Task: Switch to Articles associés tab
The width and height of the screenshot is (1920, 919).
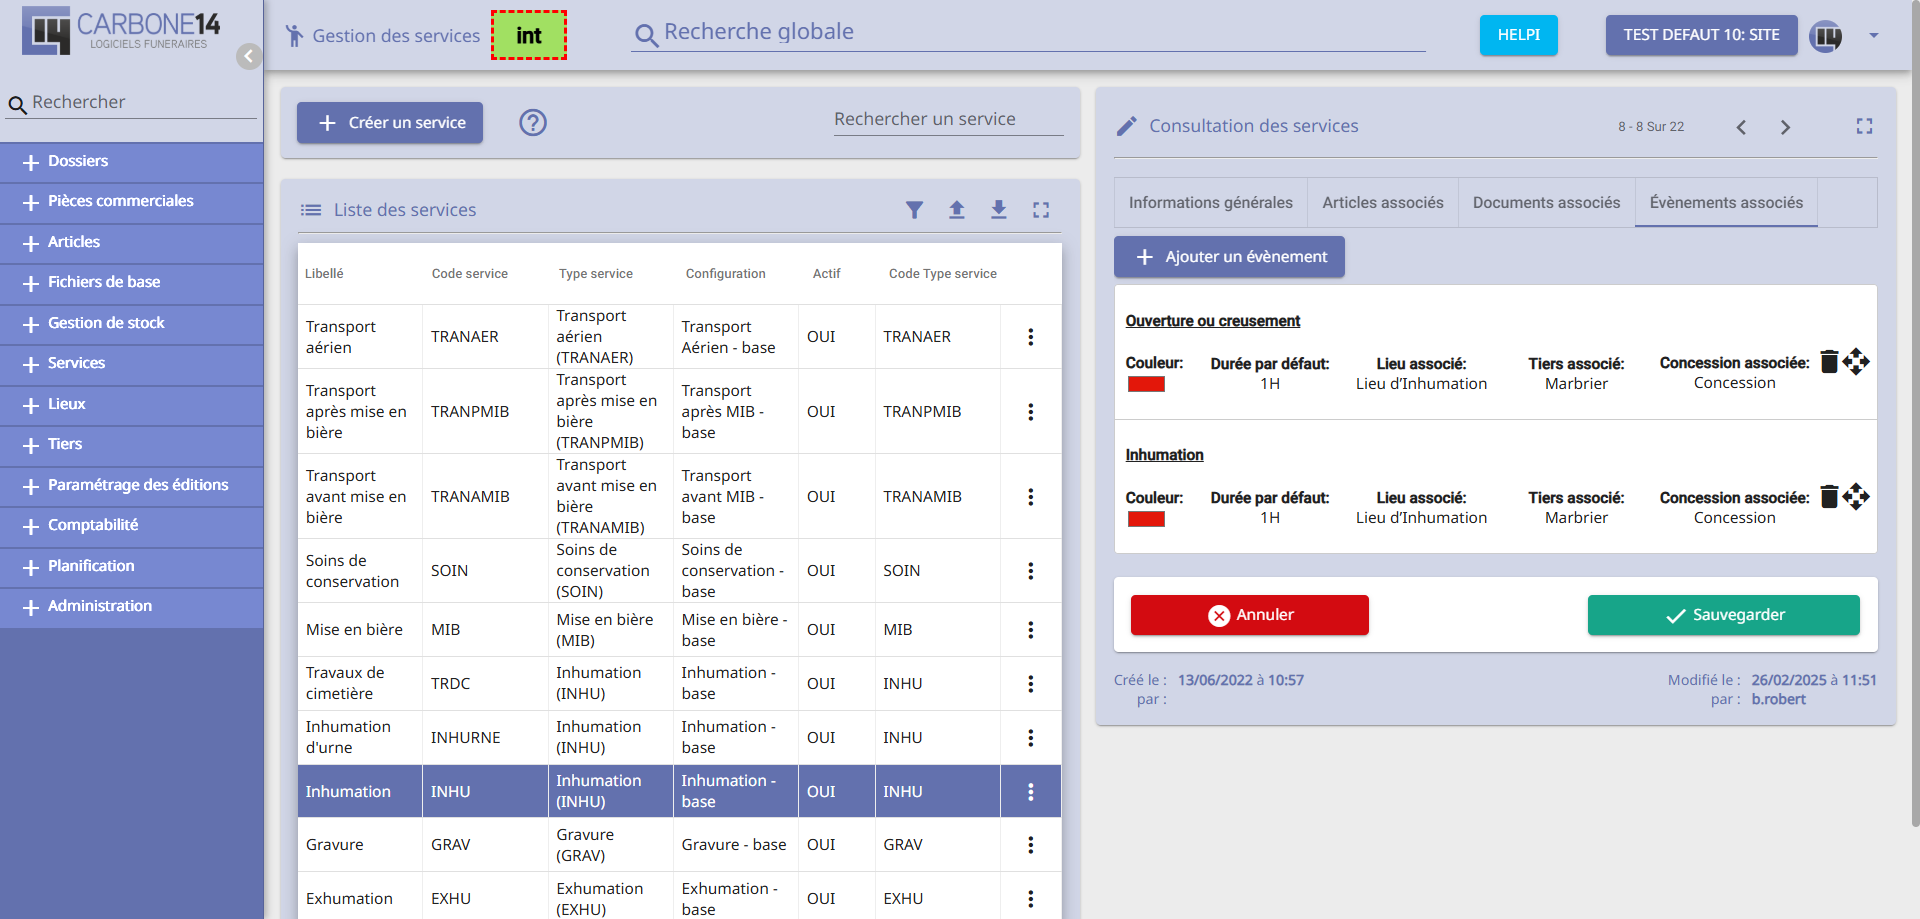Action: pos(1383,203)
